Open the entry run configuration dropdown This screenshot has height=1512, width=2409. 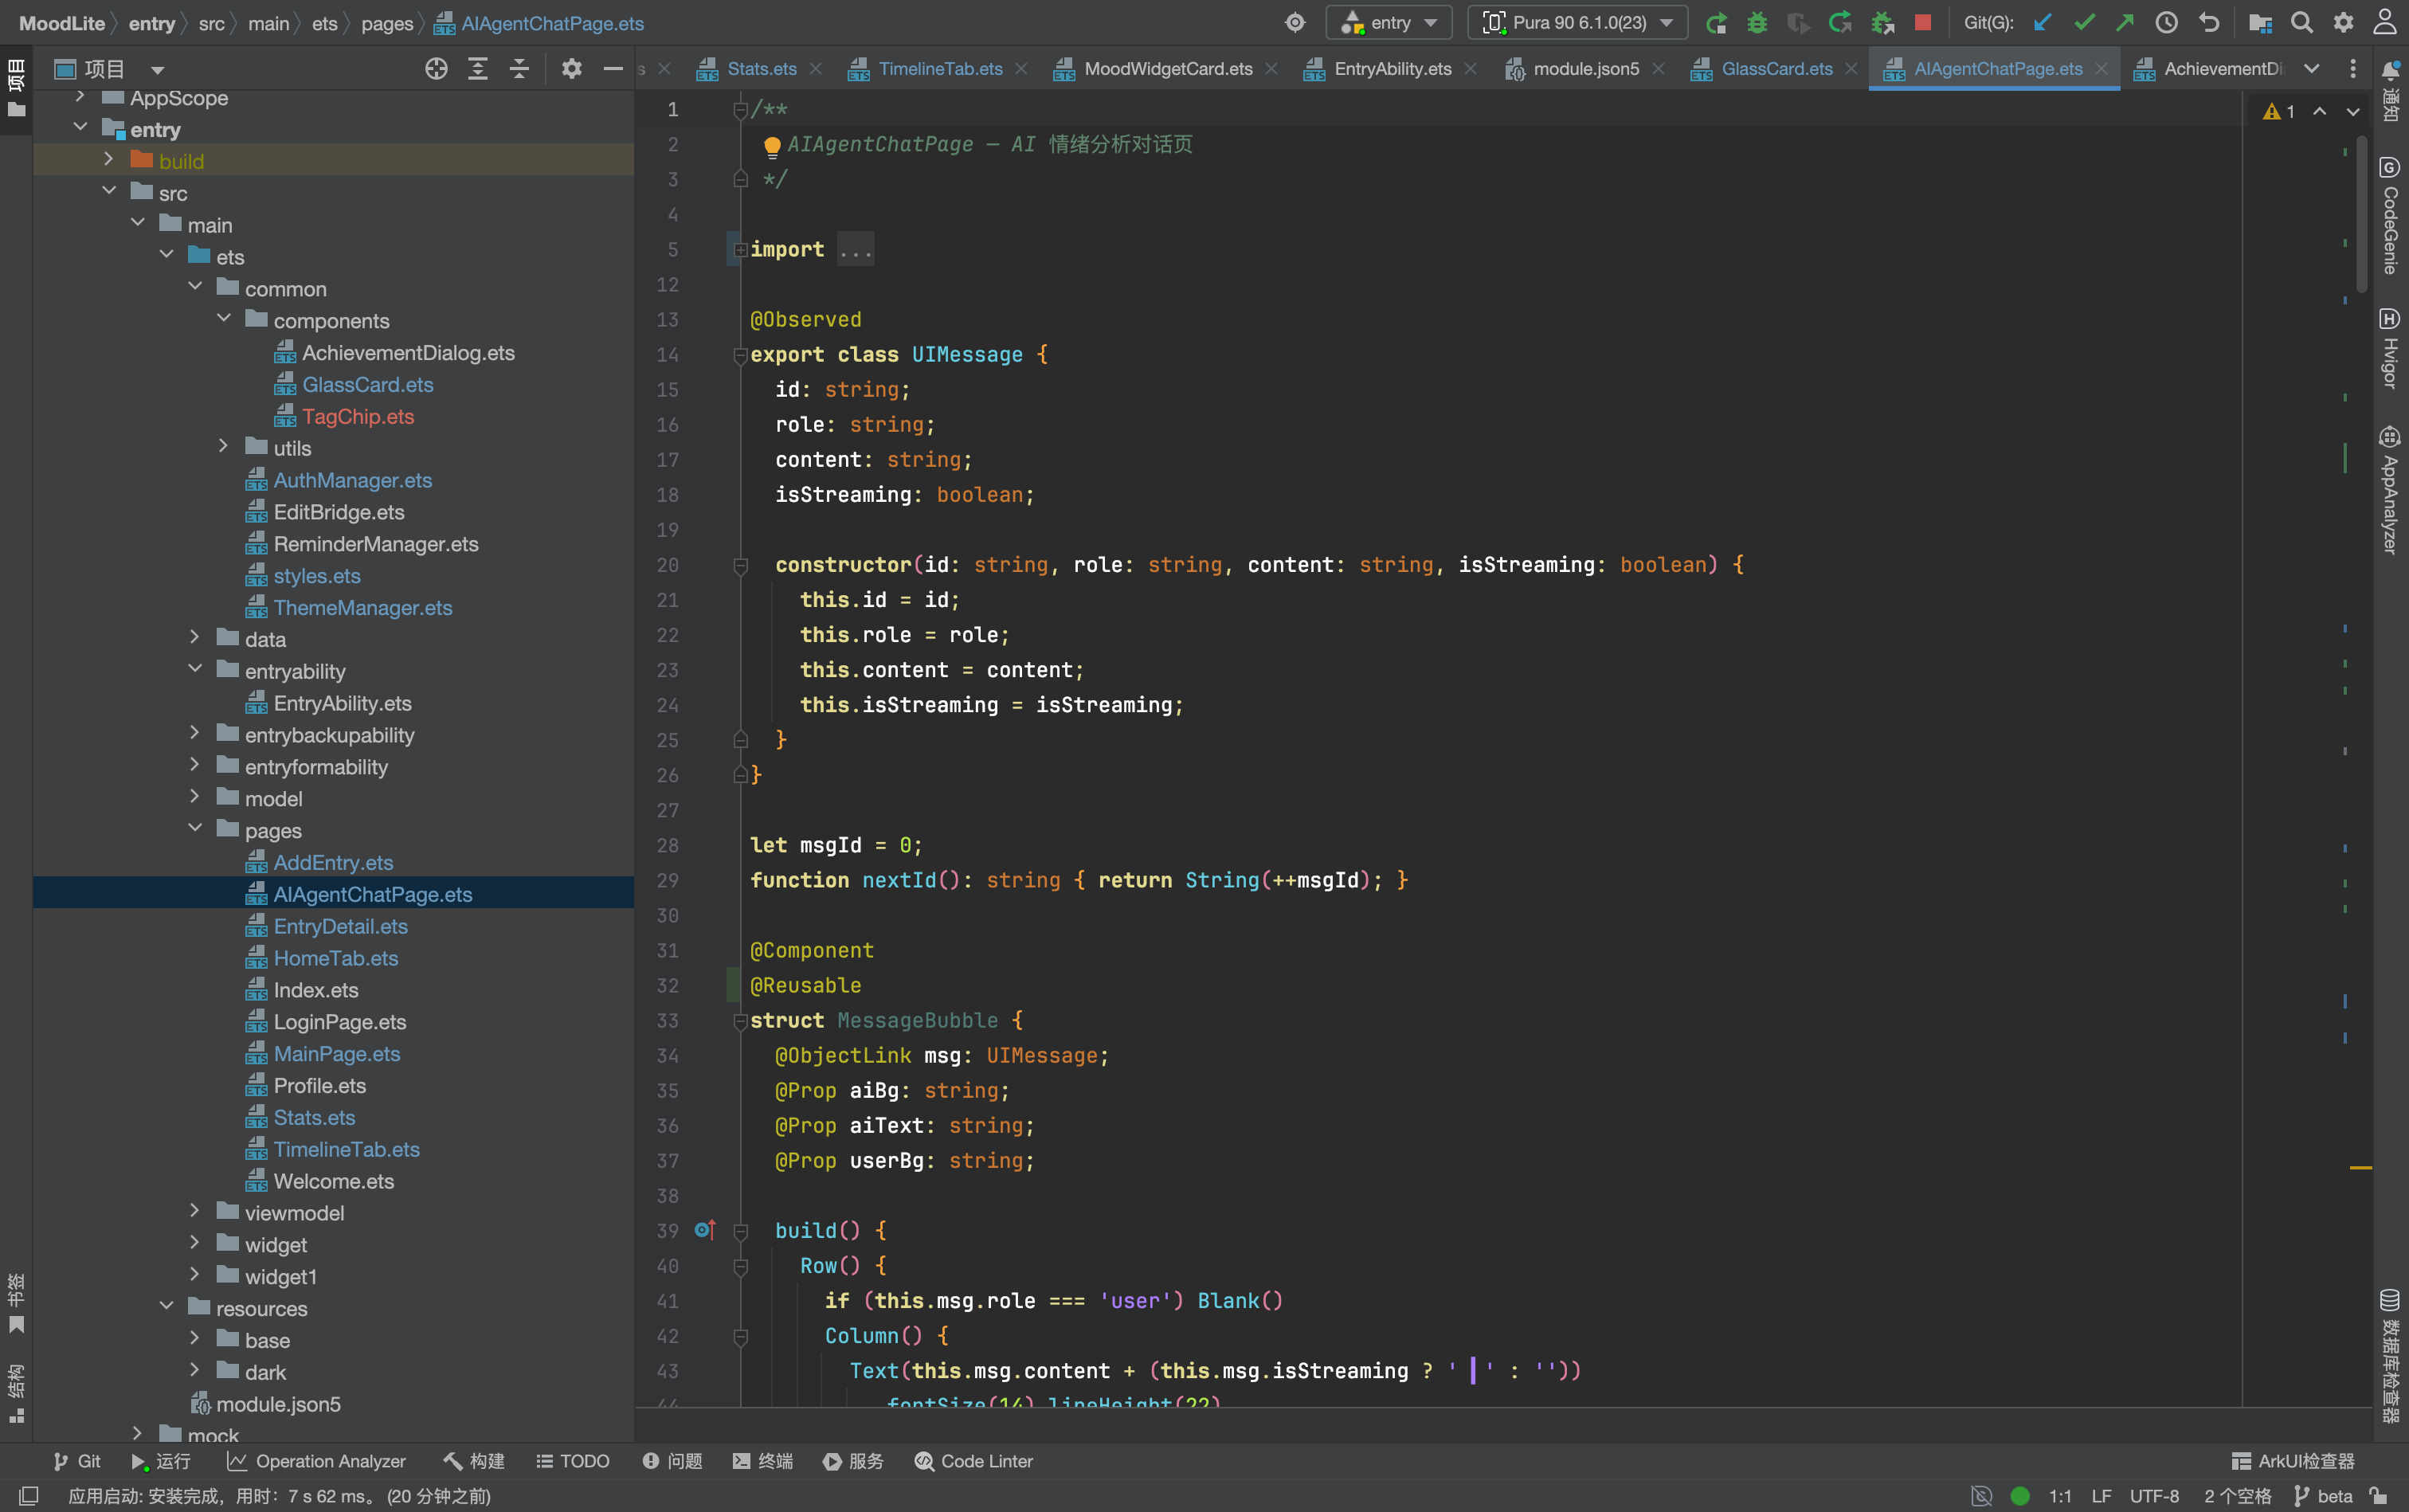[x=1389, y=22]
